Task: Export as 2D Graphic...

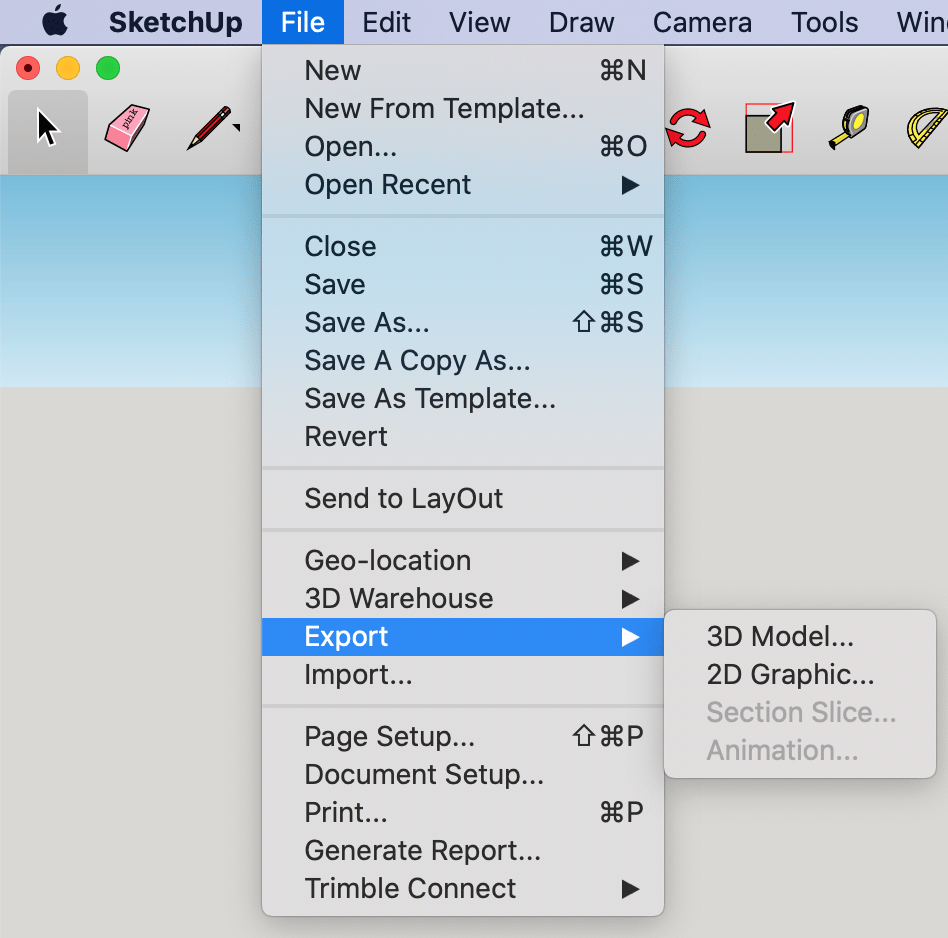Action: (800, 674)
